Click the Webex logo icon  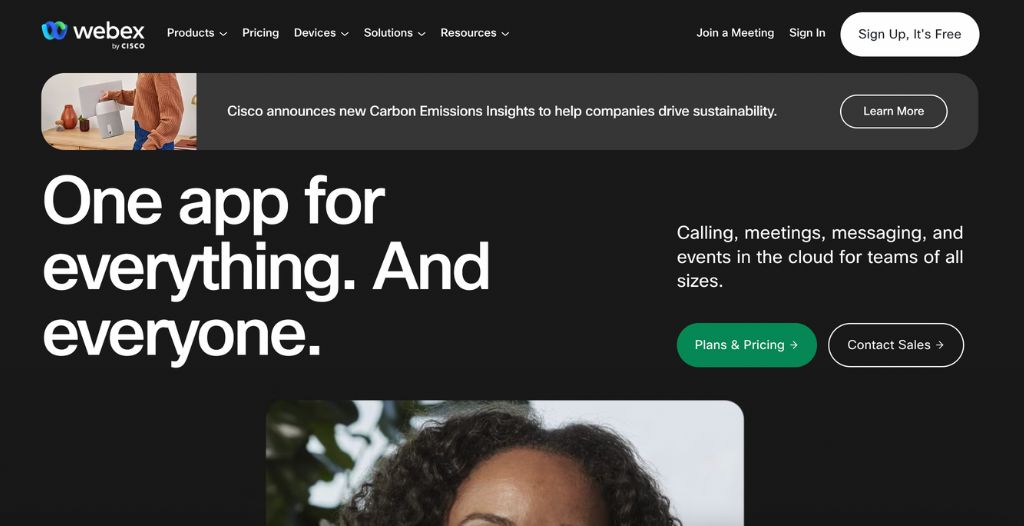pyautogui.click(x=54, y=31)
